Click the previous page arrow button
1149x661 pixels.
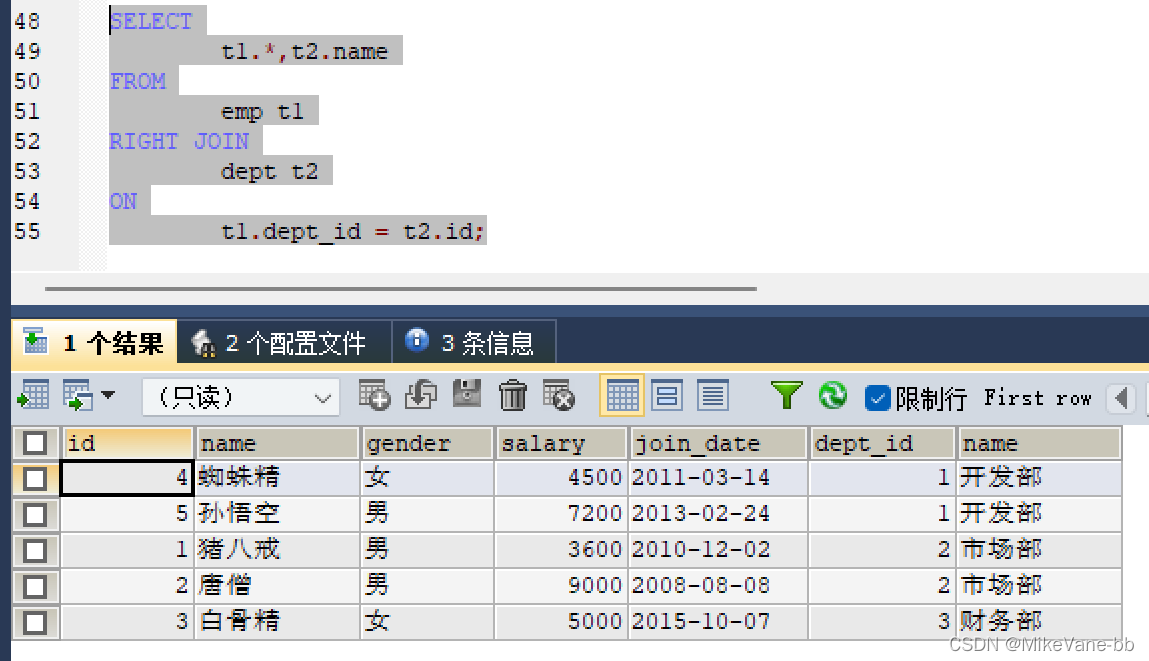click(1121, 399)
